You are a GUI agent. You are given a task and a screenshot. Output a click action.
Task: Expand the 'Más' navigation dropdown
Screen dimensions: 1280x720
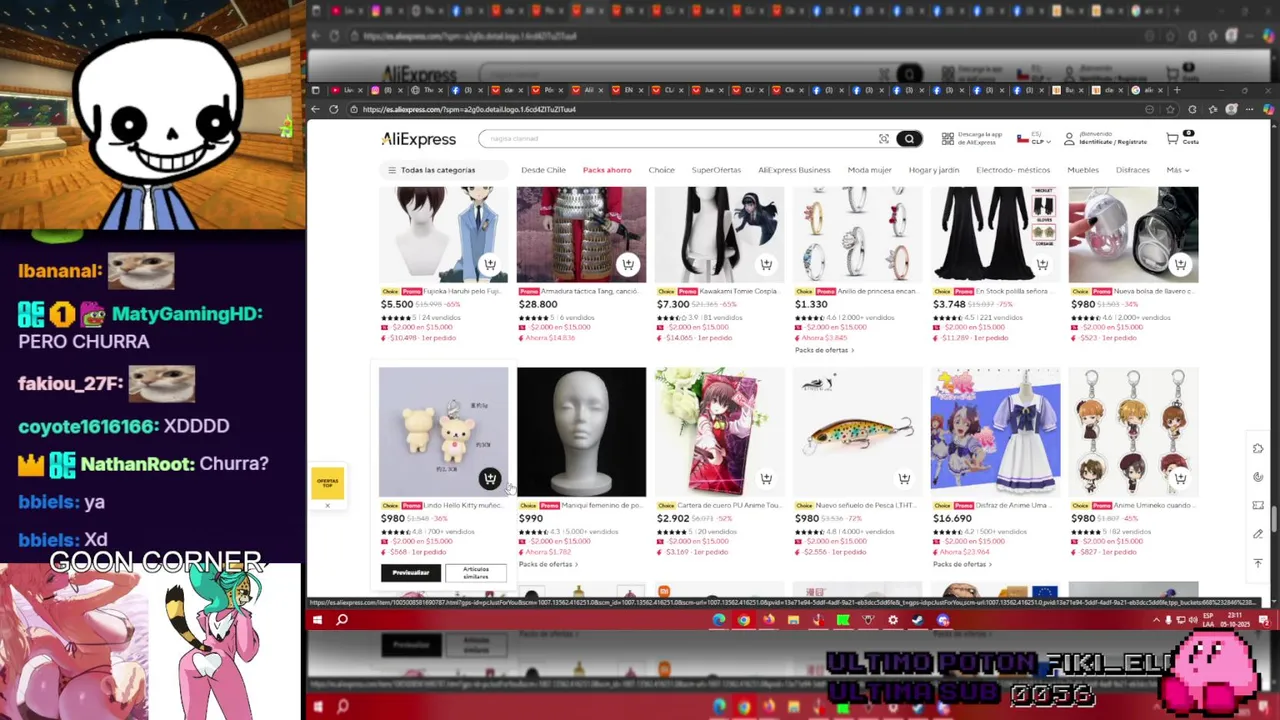point(1177,170)
